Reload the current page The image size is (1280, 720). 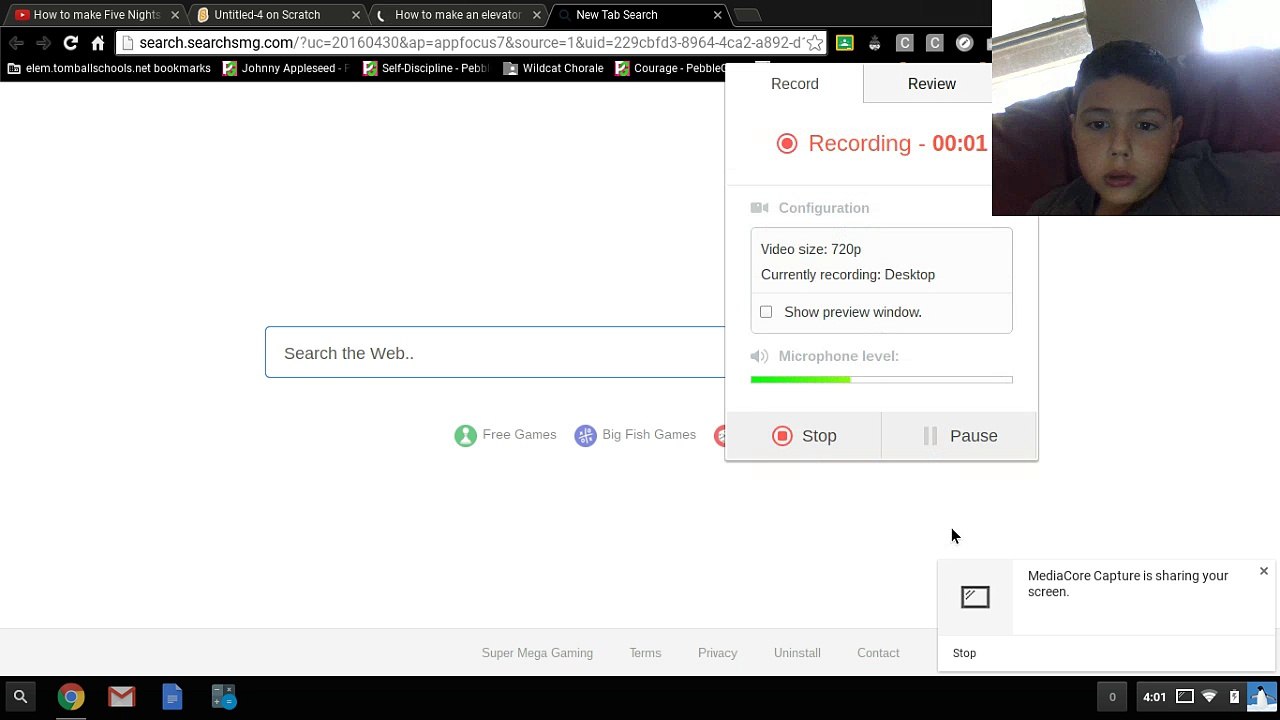[x=70, y=43]
